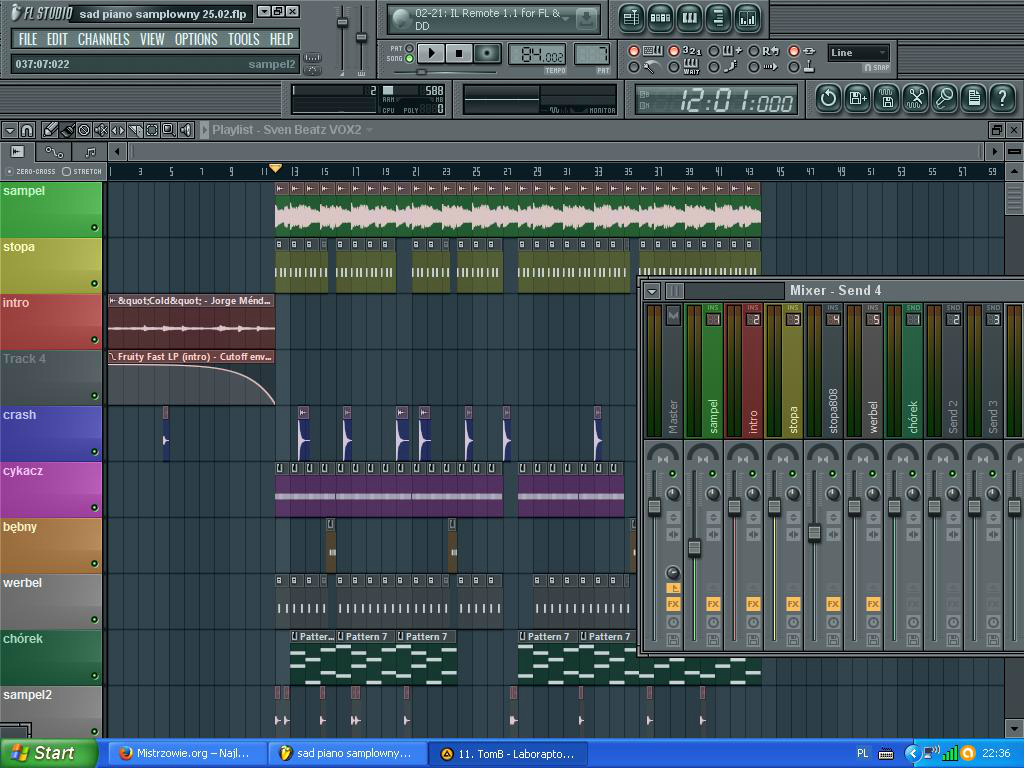Click the tempo display field
This screenshot has width=1024, height=768.
[536, 54]
